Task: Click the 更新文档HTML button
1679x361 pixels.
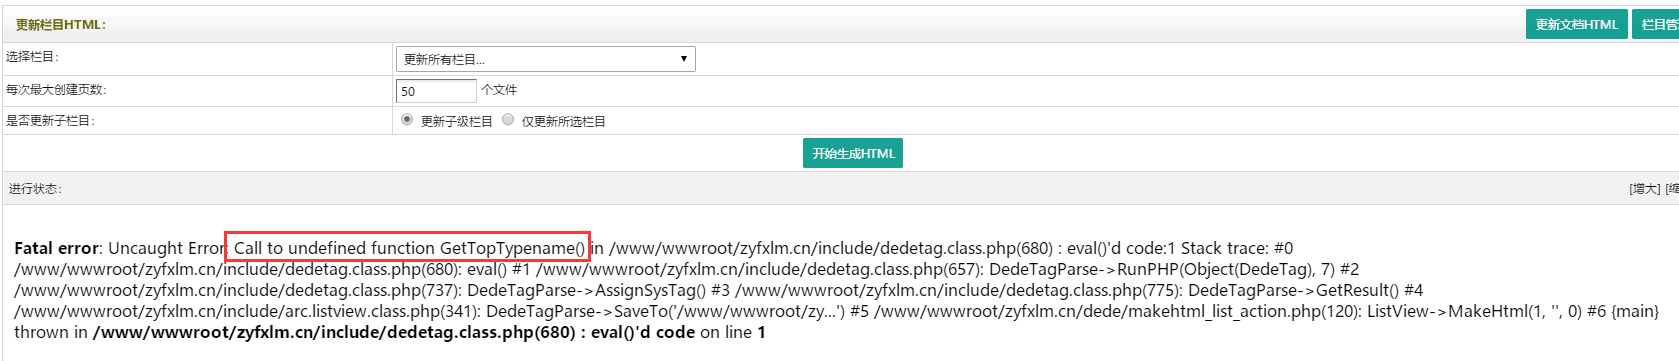Action: point(1576,24)
